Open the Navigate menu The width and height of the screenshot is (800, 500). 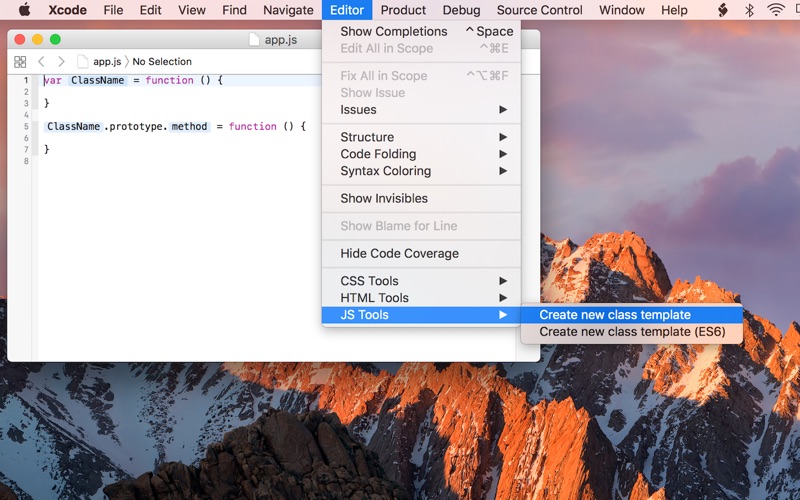[288, 10]
